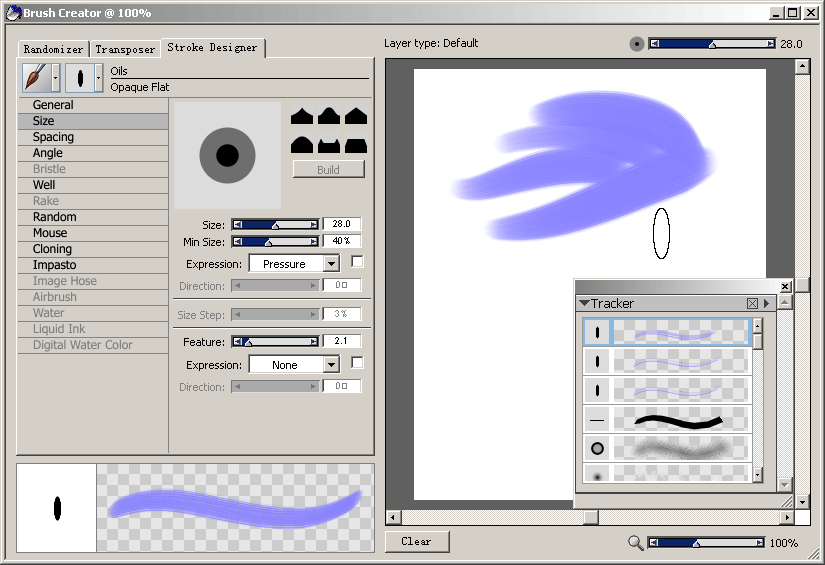825x565 pixels.
Task: Select first Tracker brush with highlighted stroke
Action: coord(667,332)
